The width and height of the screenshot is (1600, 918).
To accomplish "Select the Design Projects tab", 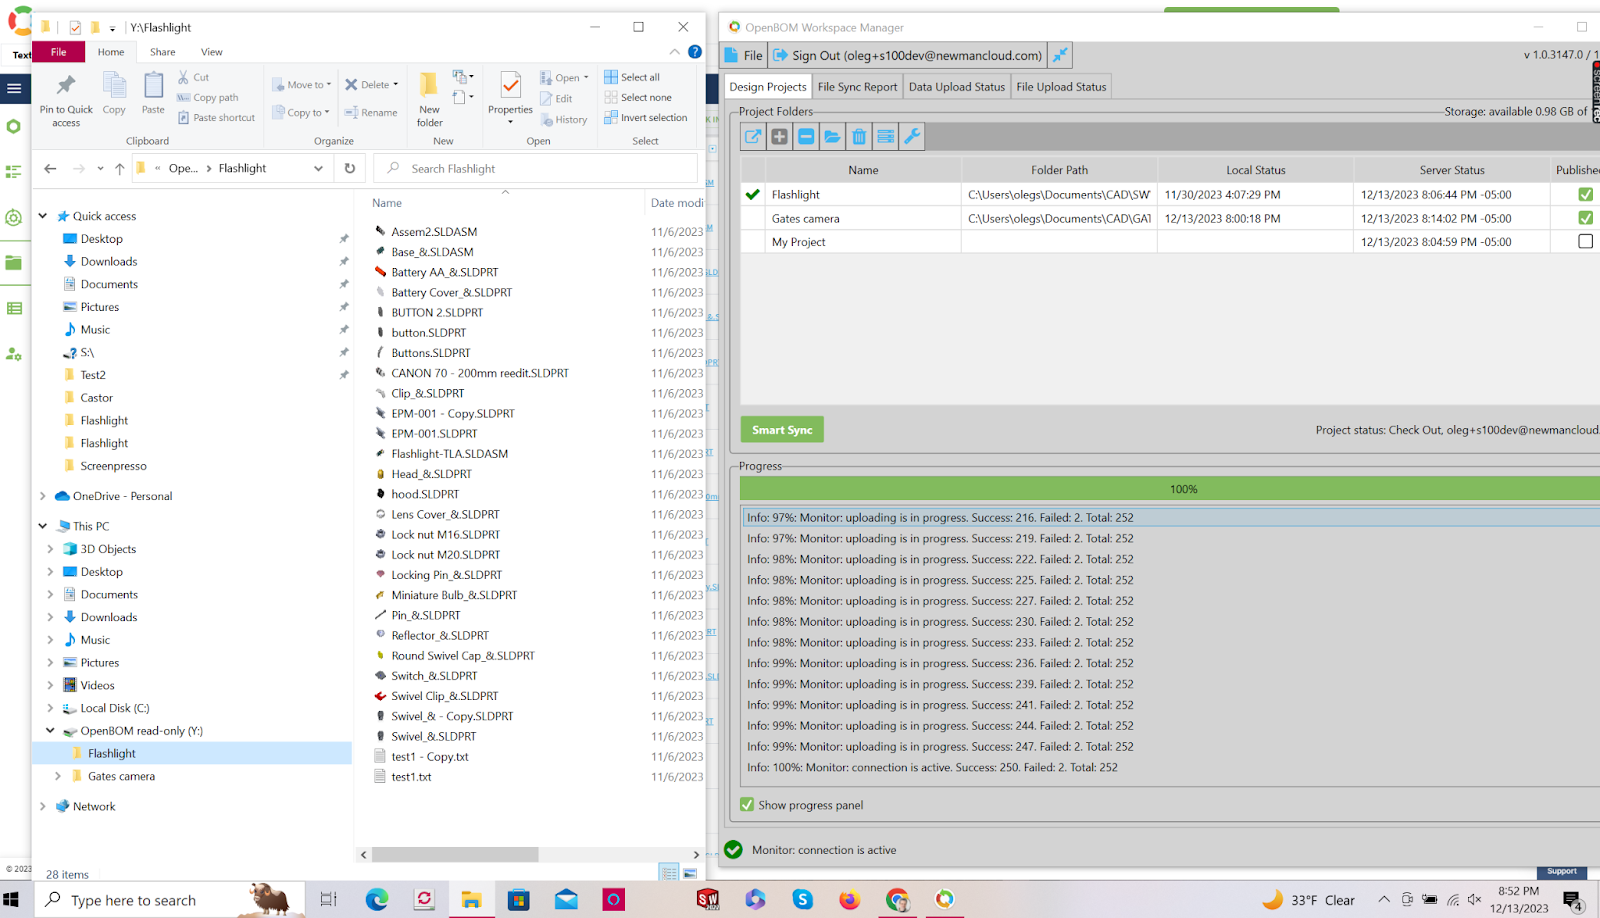I will pos(767,87).
